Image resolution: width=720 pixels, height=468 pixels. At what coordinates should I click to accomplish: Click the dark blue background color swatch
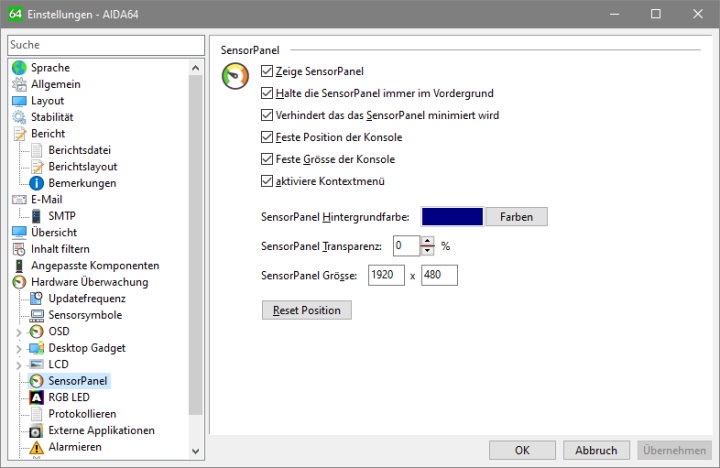coord(453,217)
